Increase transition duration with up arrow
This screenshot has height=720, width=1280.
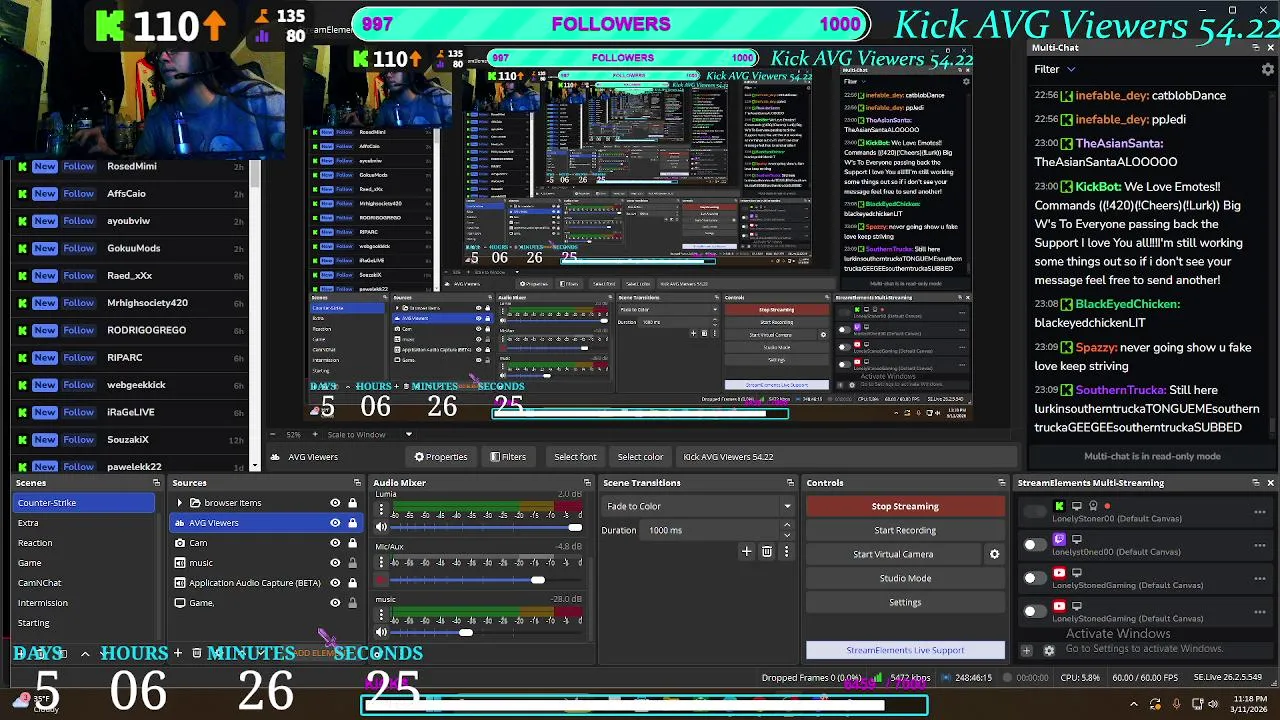pyautogui.click(x=786, y=525)
